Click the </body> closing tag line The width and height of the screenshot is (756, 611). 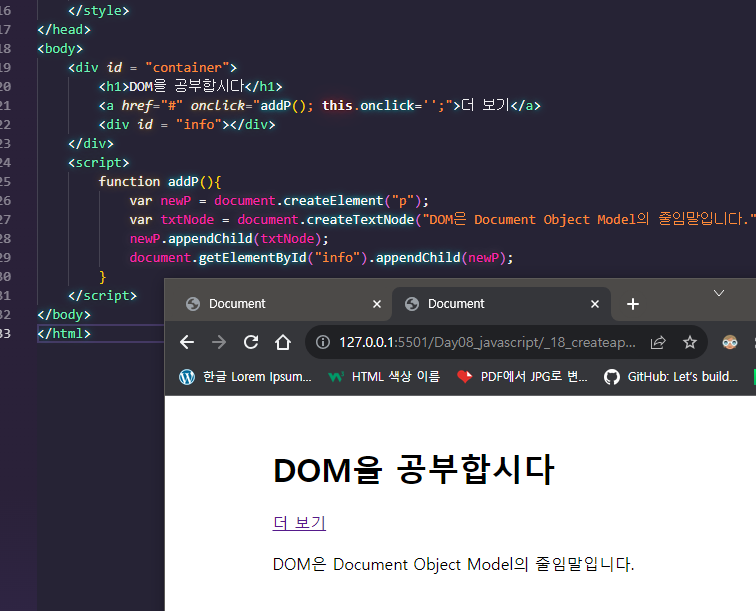pyautogui.click(x=64, y=314)
